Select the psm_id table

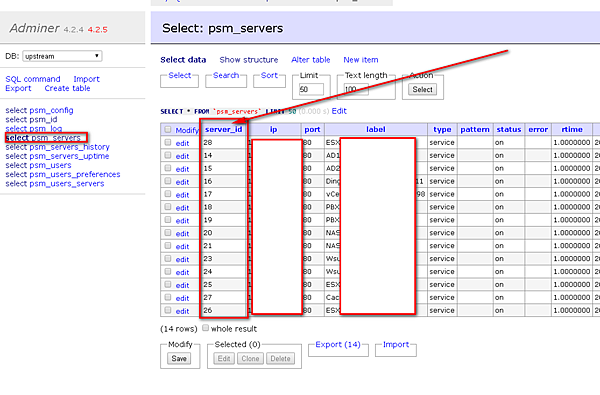pos(43,119)
